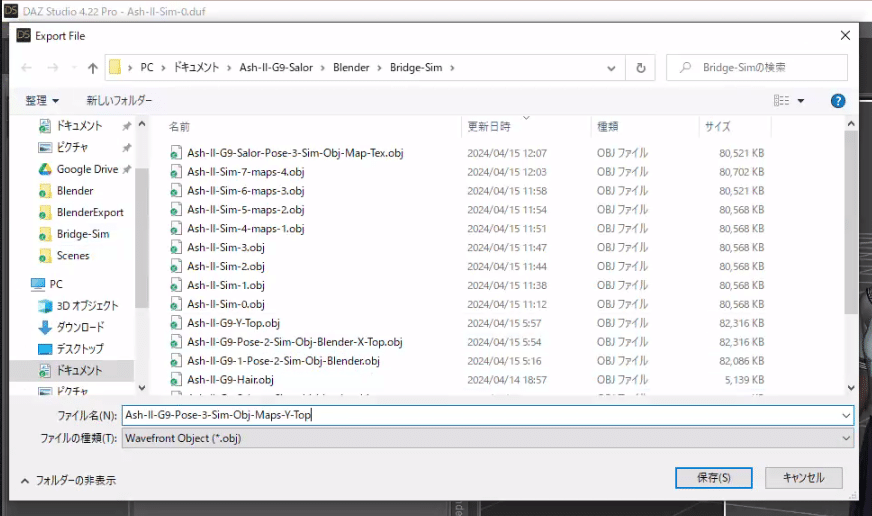Select file Ash-II-Sim-3.obj
The width and height of the screenshot is (872, 516).
[x=226, y=247]
